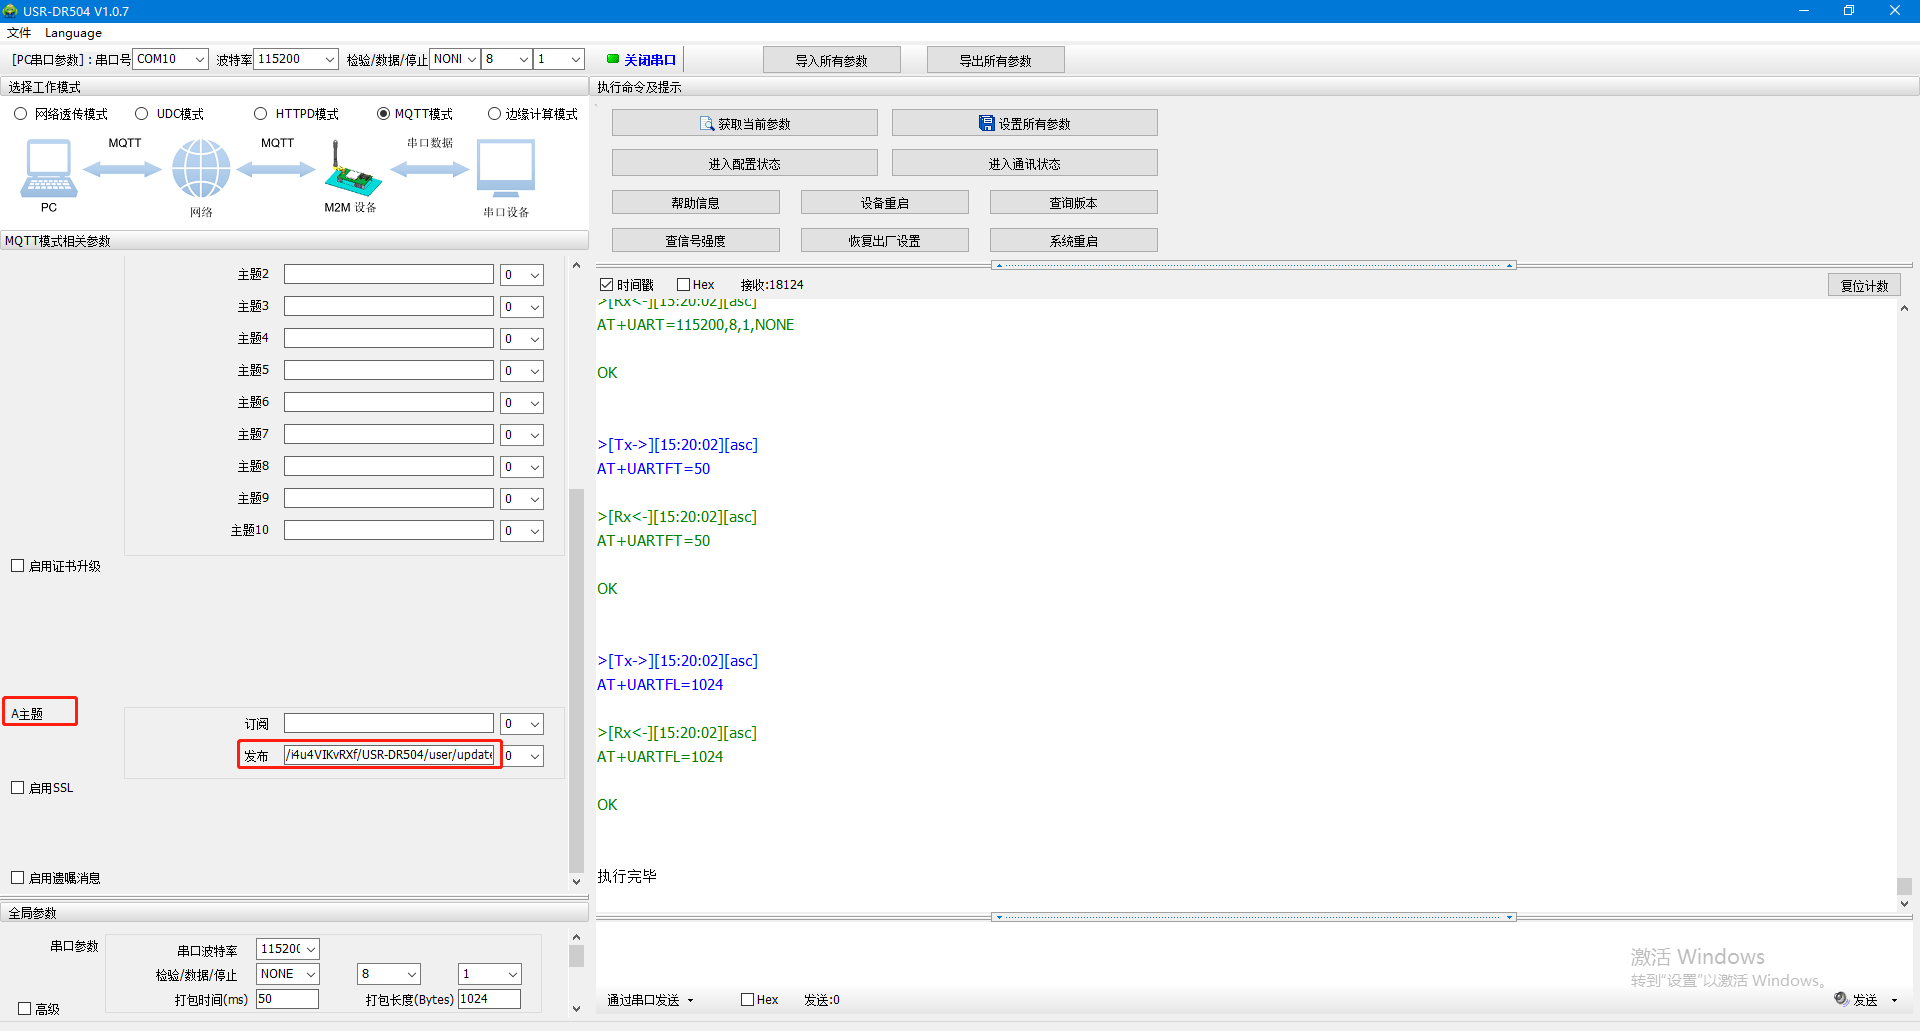Click the network globe icon
The height and width of the screenshot is (1031, 1920).
coord(201,168)
